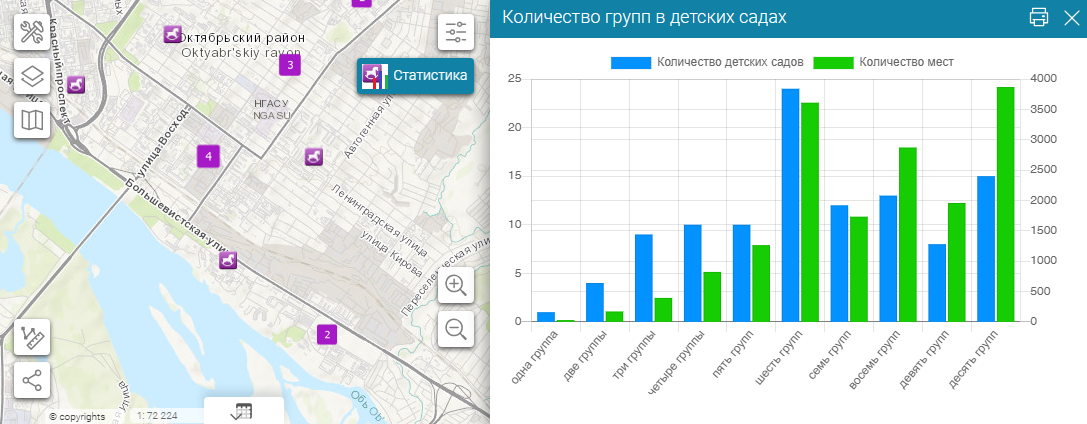Open the tools wrench icon button

click(32, 32)
